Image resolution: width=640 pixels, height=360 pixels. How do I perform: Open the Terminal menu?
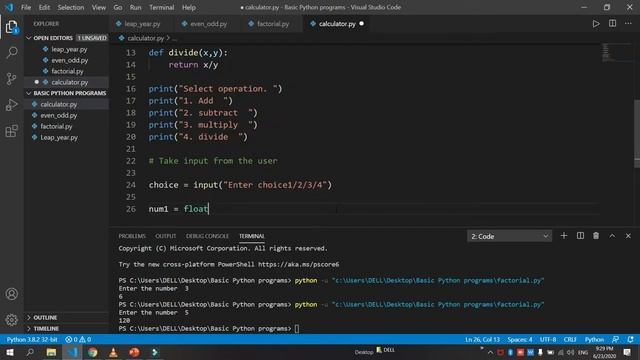coord(161,7)
